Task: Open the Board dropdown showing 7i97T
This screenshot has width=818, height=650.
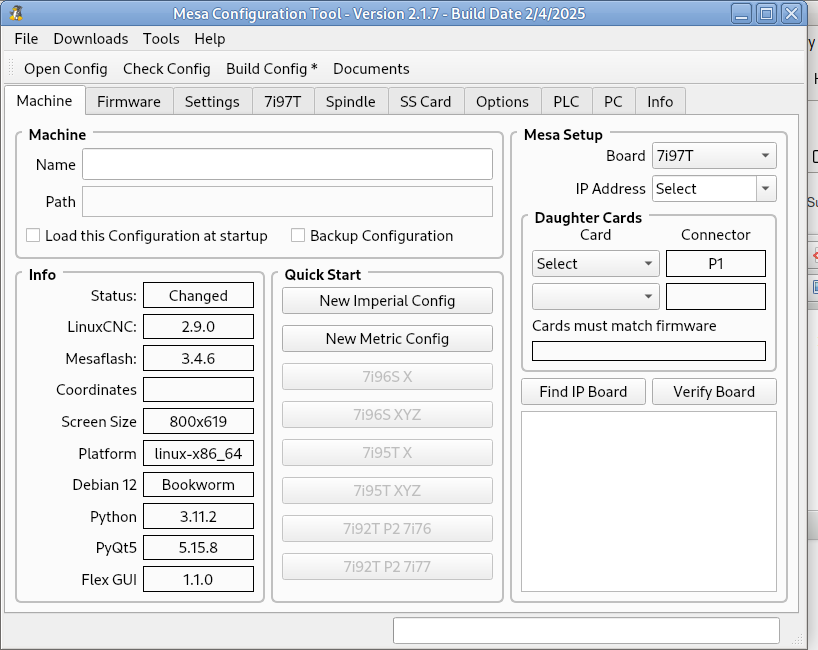Action: (x=714, y=155)
